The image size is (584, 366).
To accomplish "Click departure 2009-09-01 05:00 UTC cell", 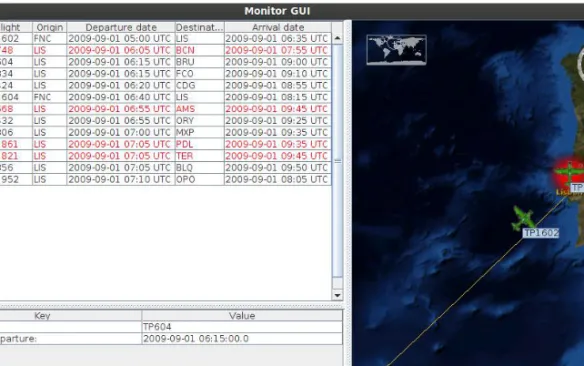I will pyautogui.click(x=121, y=38).
